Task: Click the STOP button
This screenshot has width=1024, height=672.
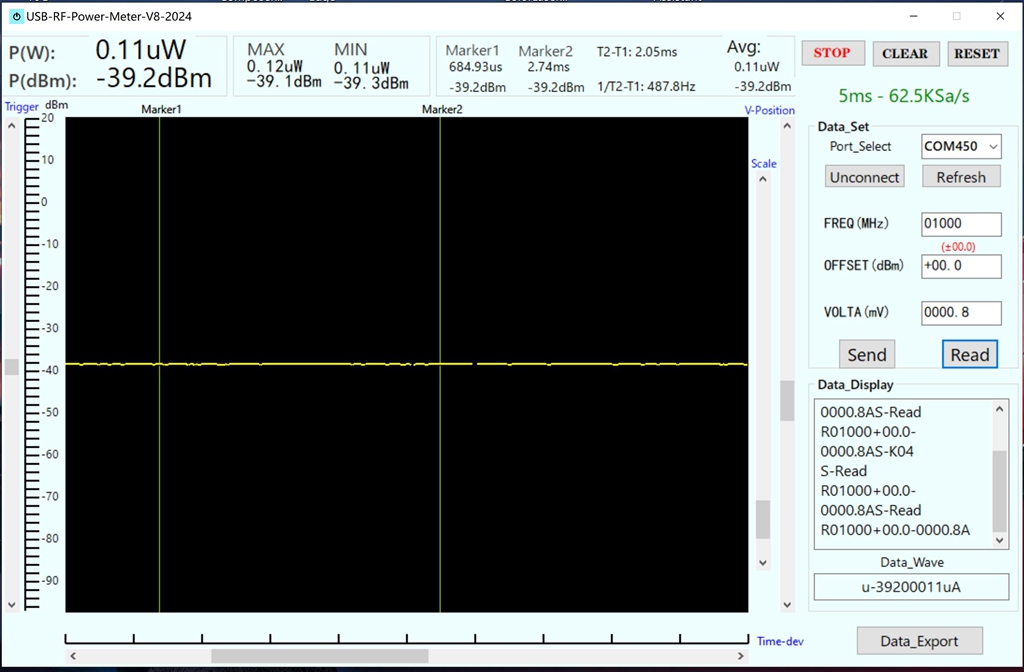Action: point(833,54)
